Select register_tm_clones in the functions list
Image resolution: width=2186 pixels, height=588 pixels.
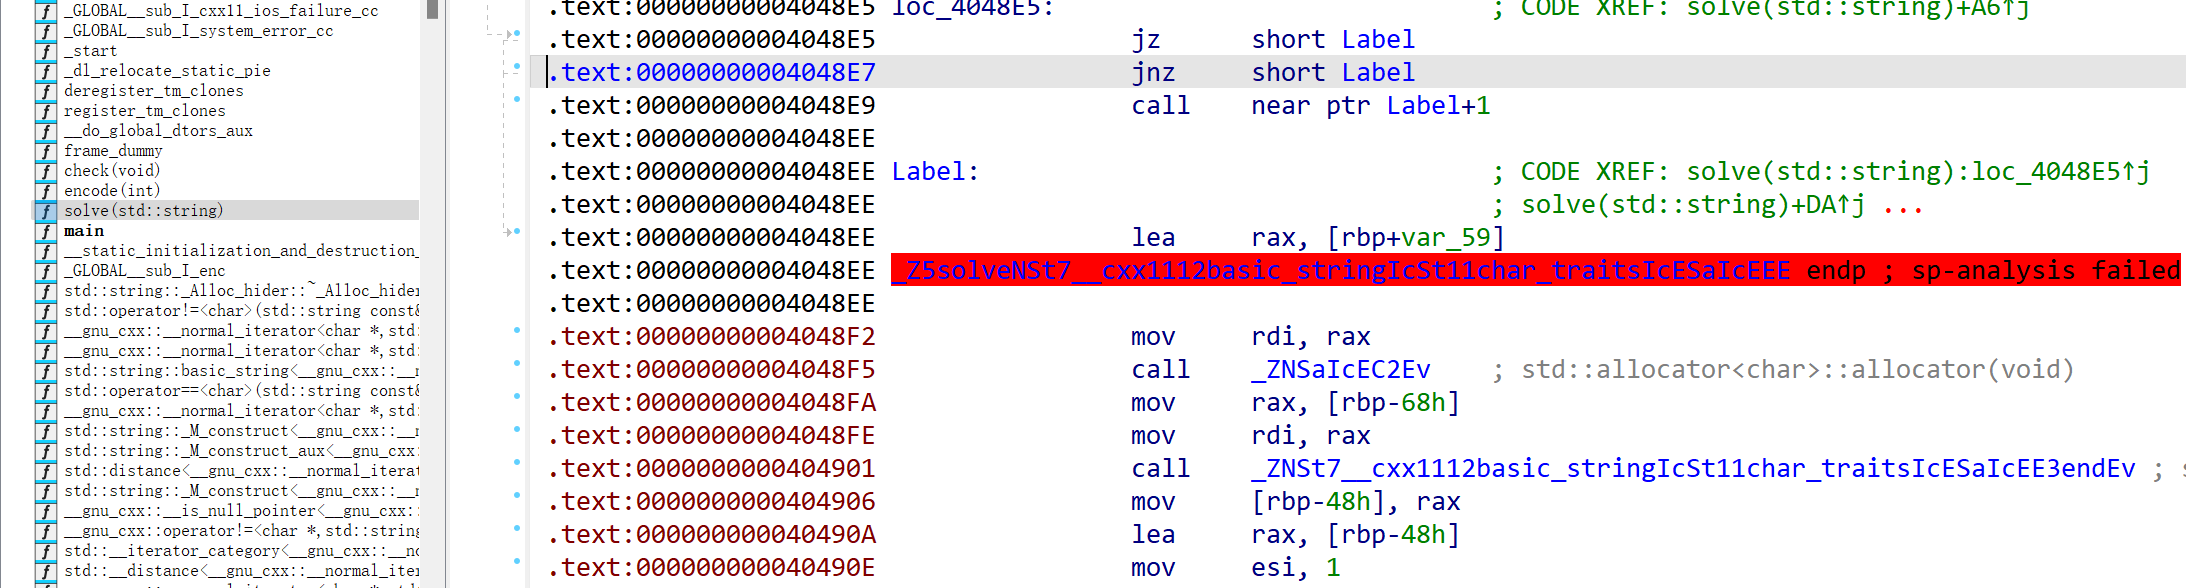(x=144, y=111)
